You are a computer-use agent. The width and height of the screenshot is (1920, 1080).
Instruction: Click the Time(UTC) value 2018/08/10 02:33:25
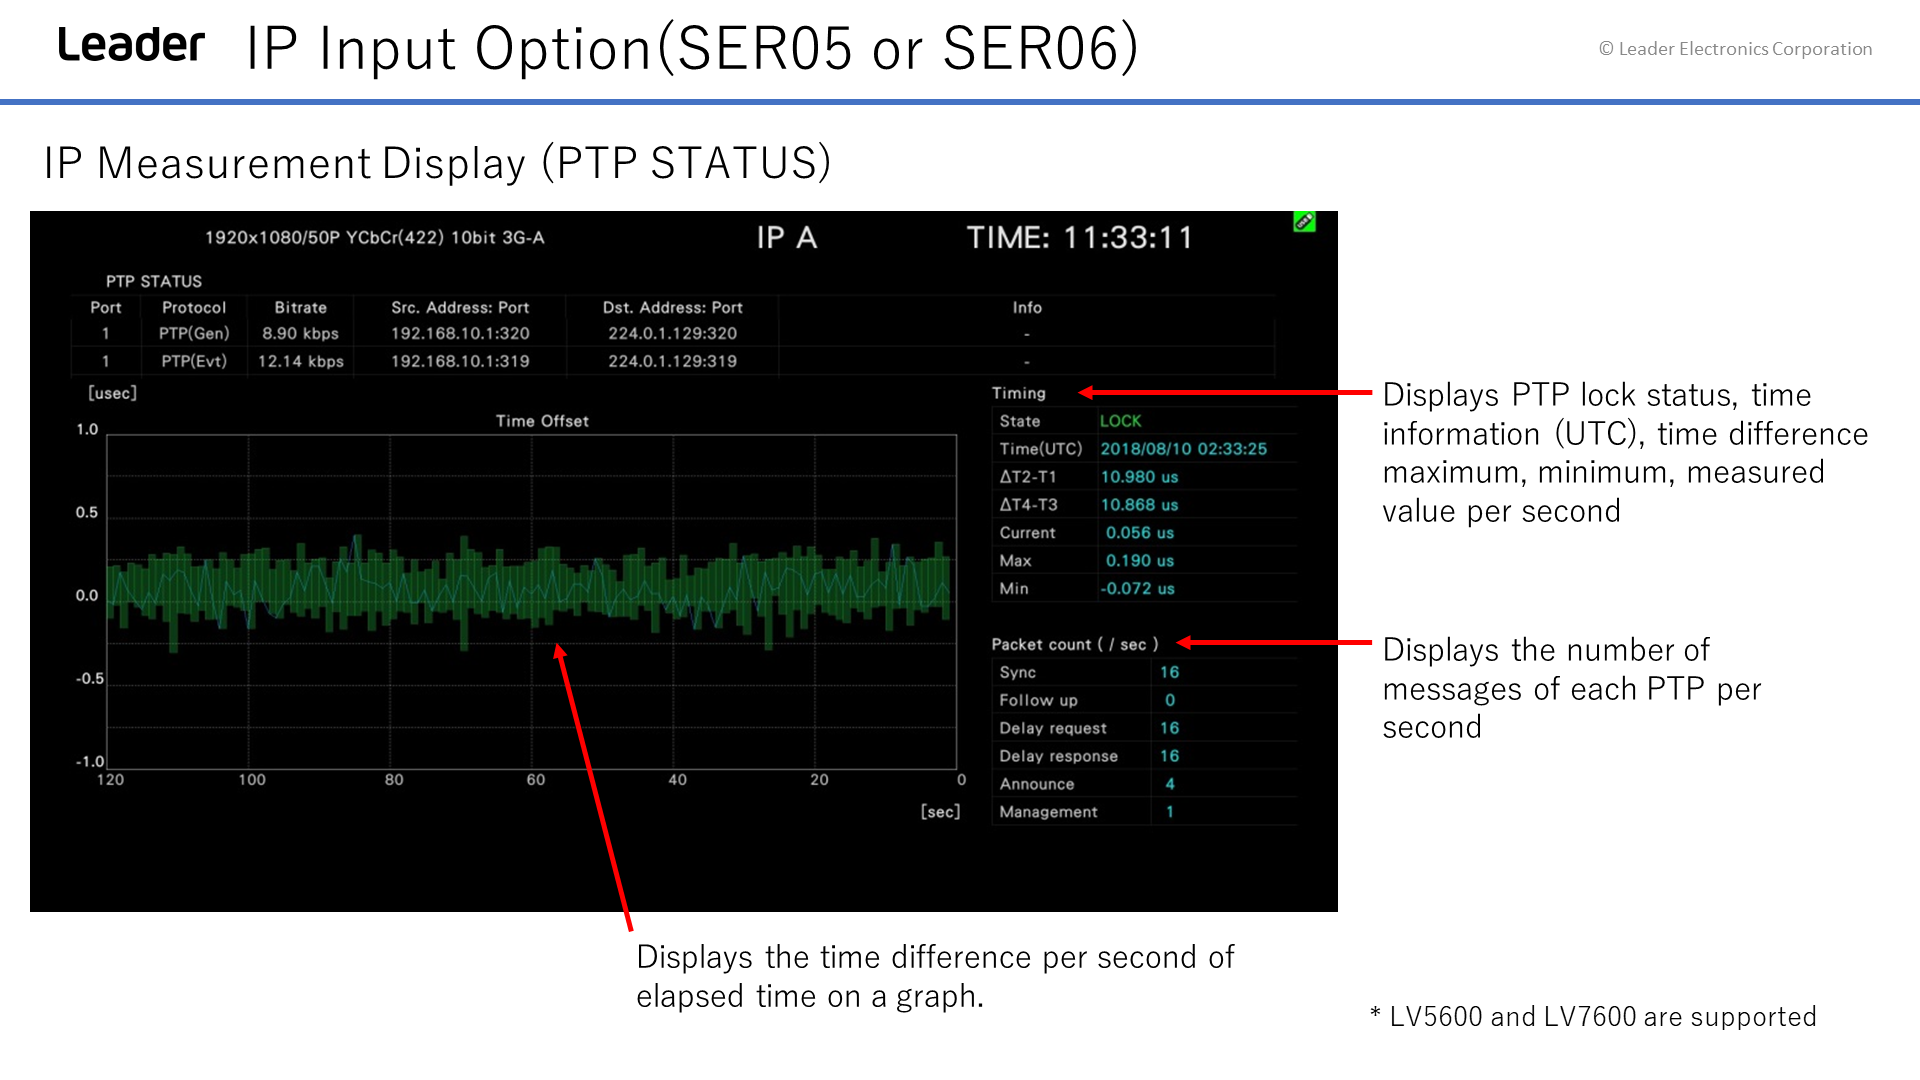point(1184,449)
